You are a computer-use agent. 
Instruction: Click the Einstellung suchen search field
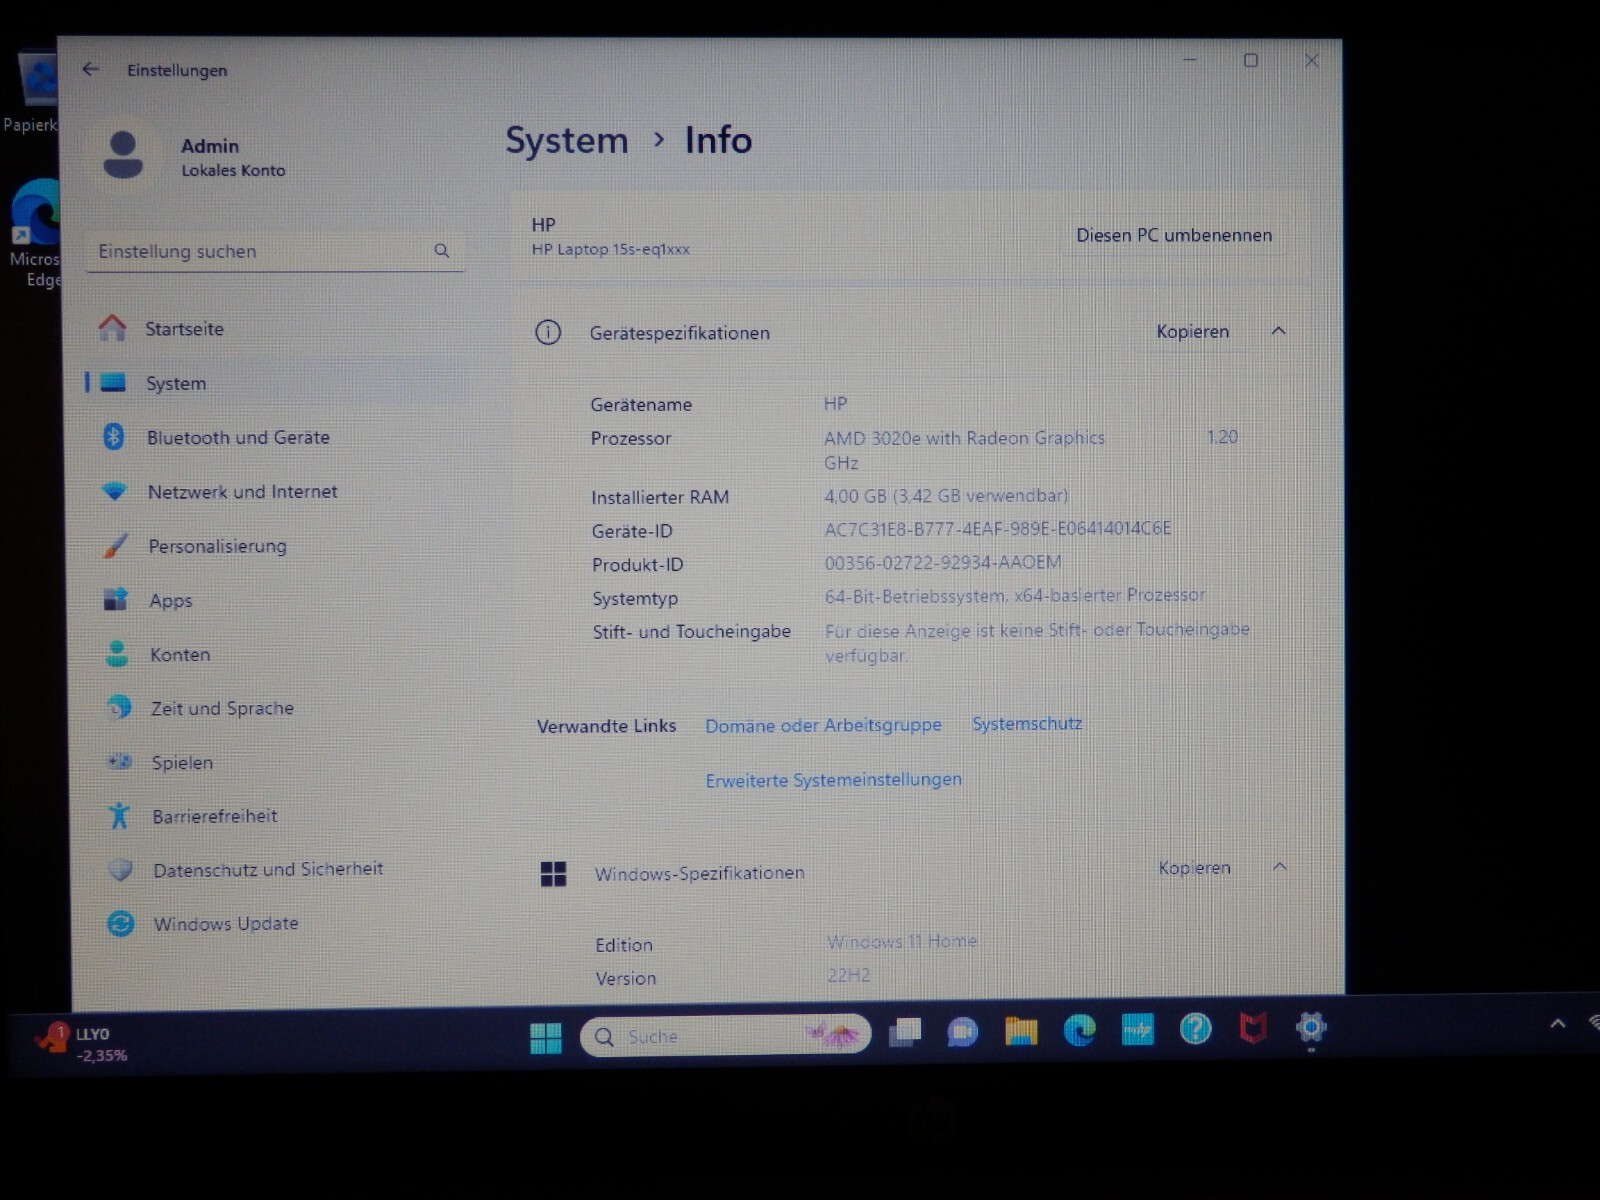275,251
